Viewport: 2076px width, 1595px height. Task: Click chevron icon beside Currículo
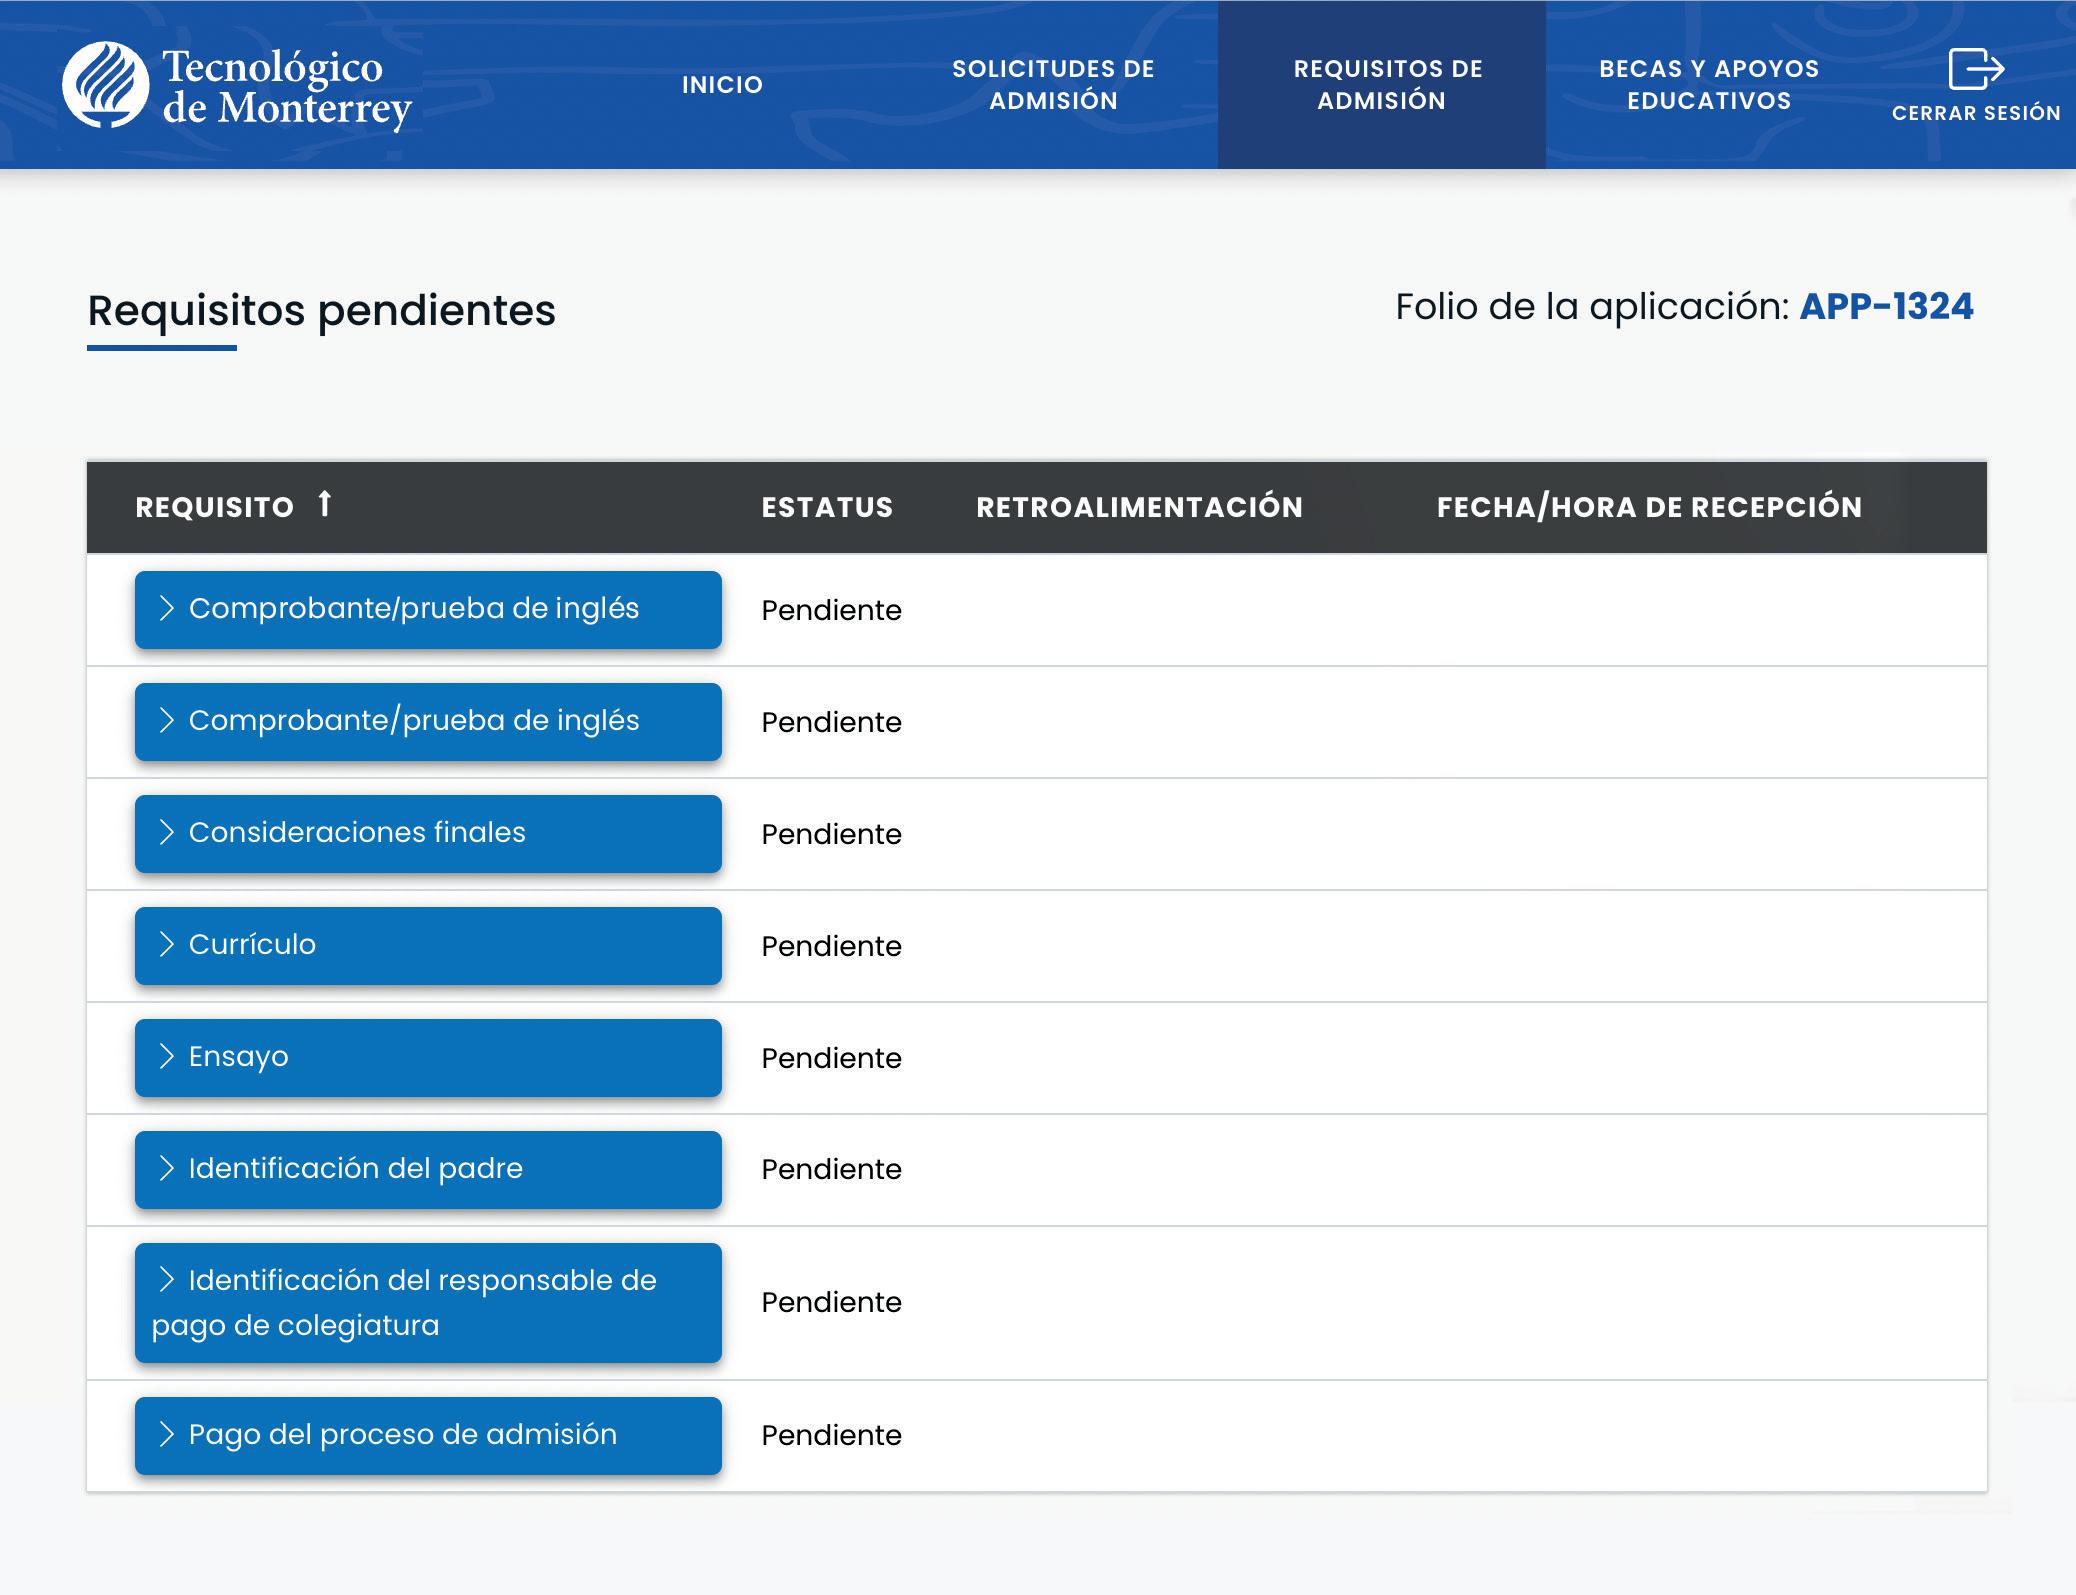pyautogui.click(x=167, y=944)
